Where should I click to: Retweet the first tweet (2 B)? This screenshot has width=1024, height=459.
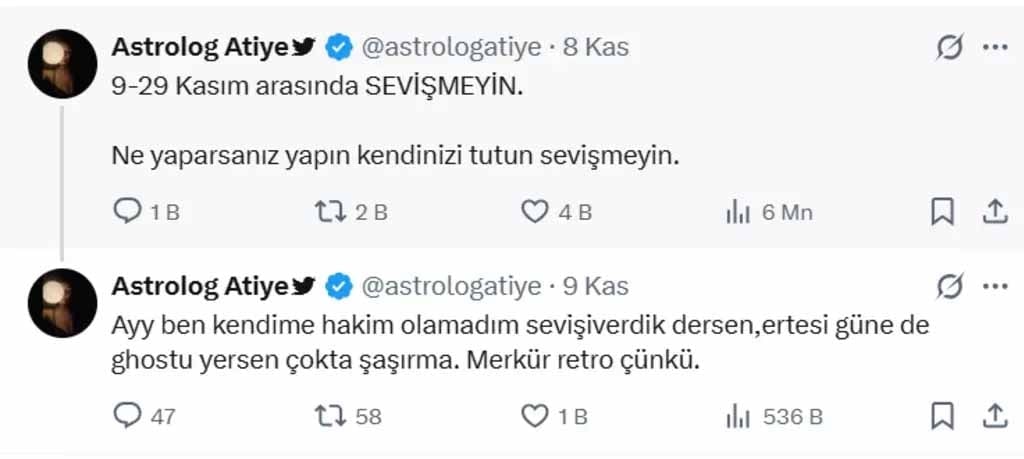coord(328,211)
